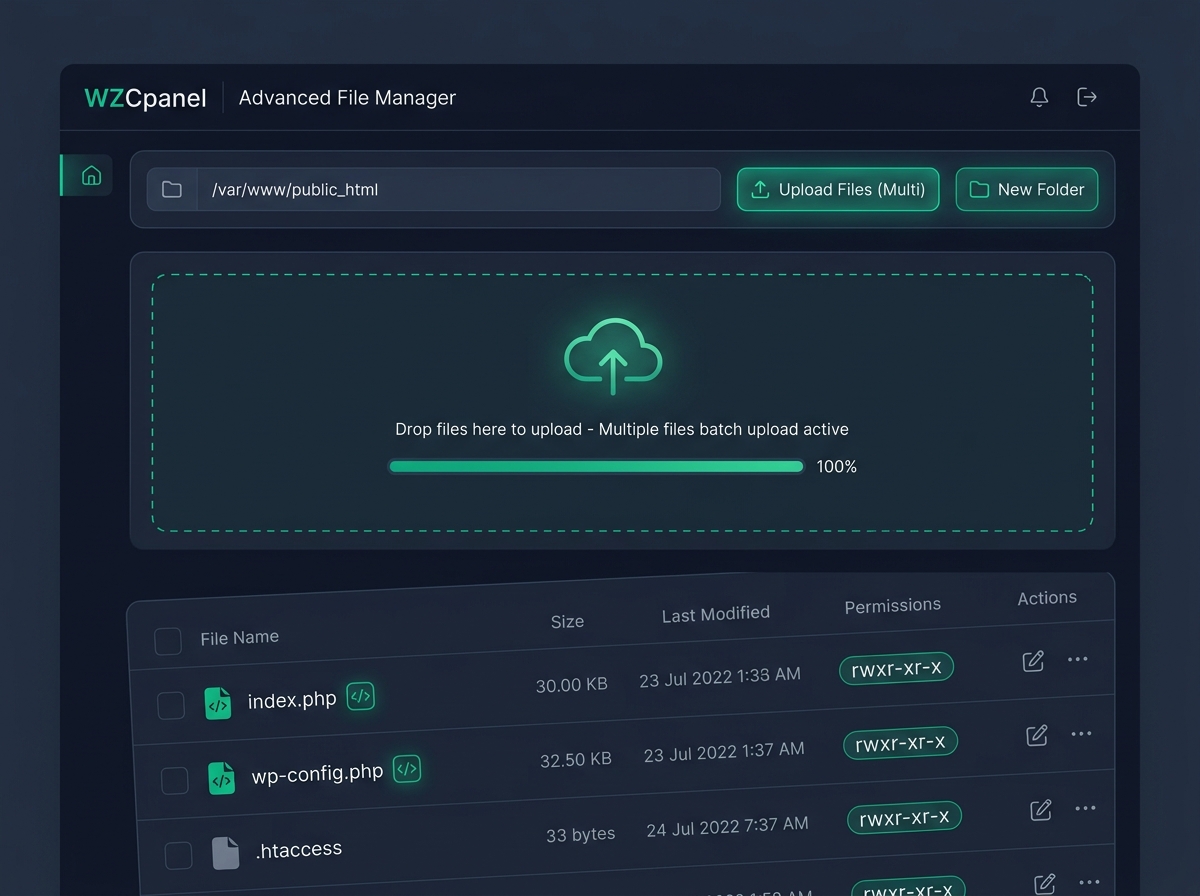Click the cloud upload icon
Screen dimensions: 1200x896
613,355
